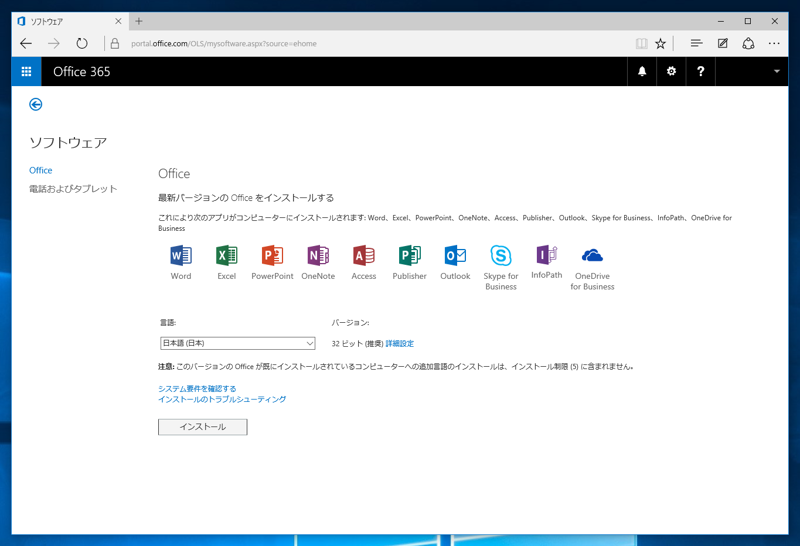Select Office in the left navigation

click(40, 170)
